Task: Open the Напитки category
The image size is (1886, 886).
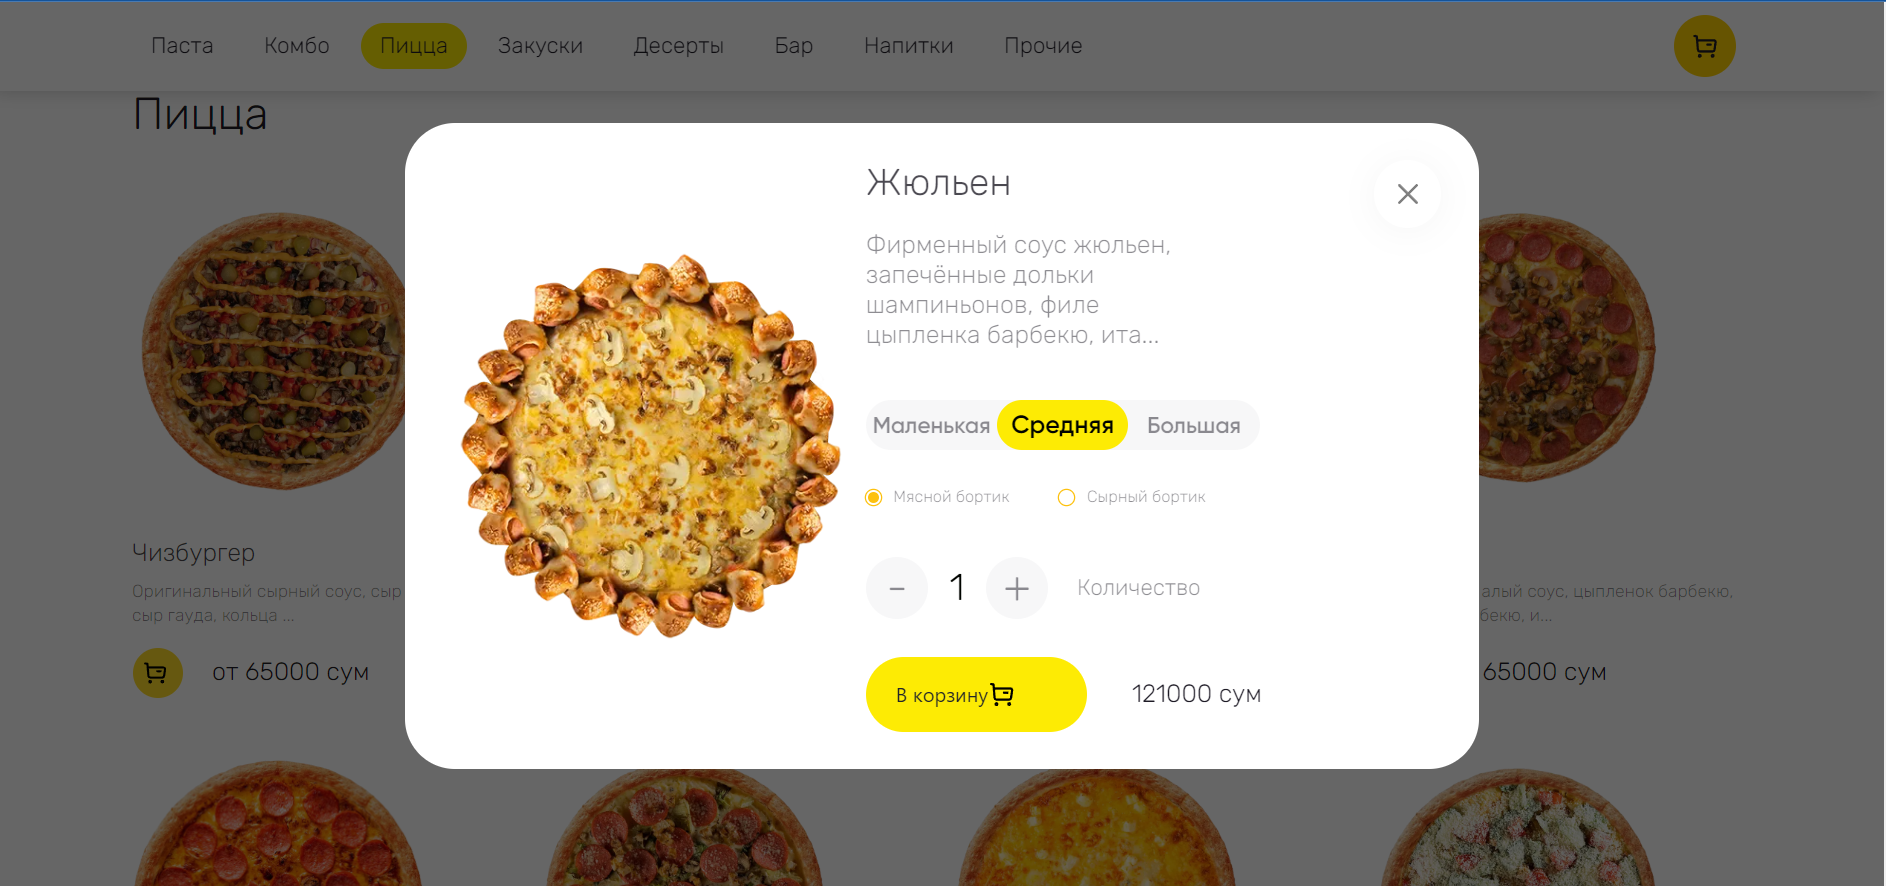Action: (x=909, y=46)
